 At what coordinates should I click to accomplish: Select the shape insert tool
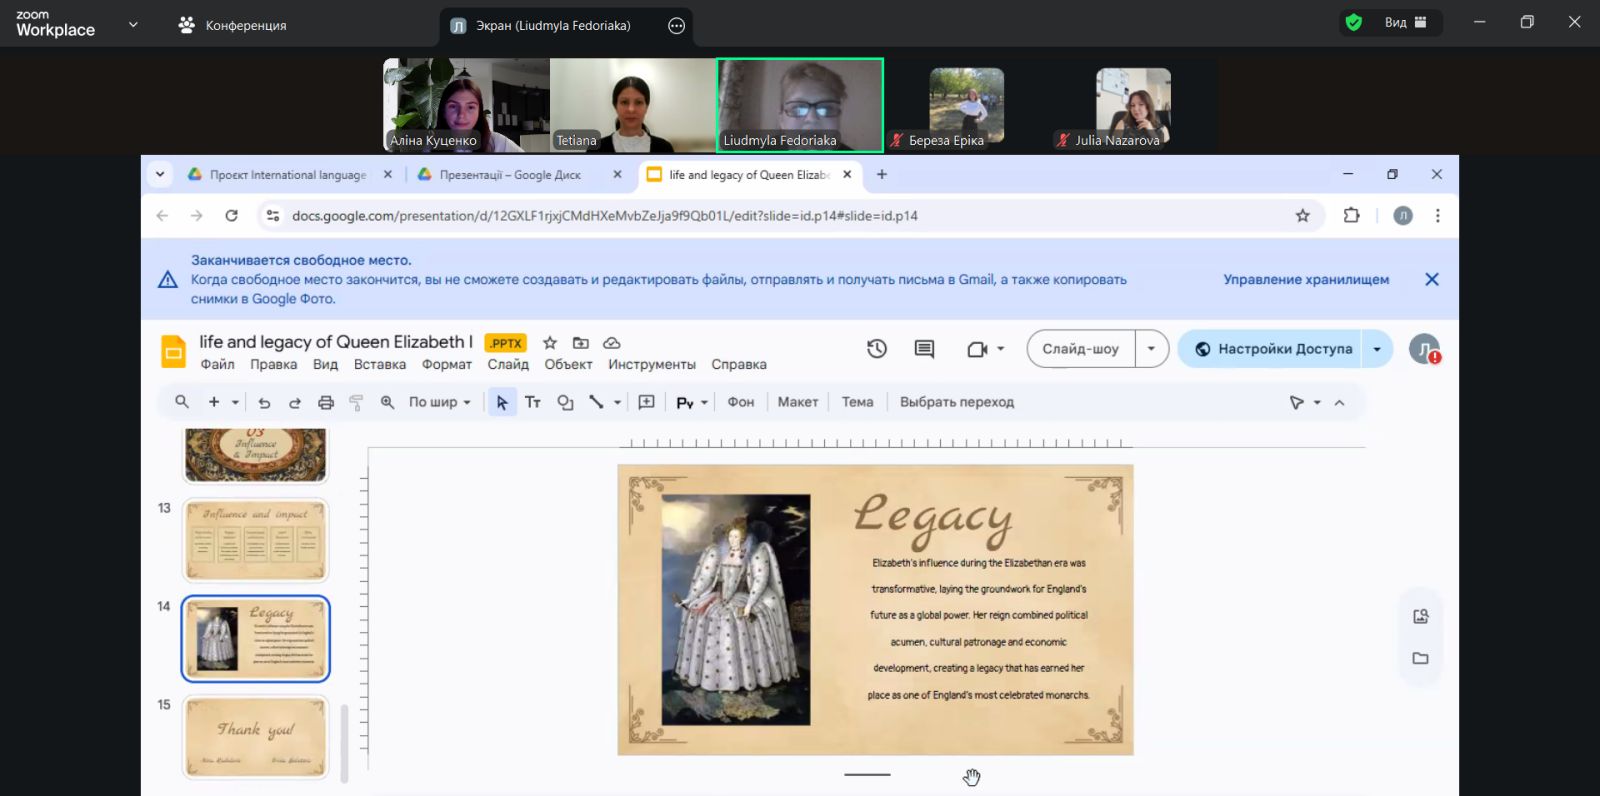click(565, 402)
